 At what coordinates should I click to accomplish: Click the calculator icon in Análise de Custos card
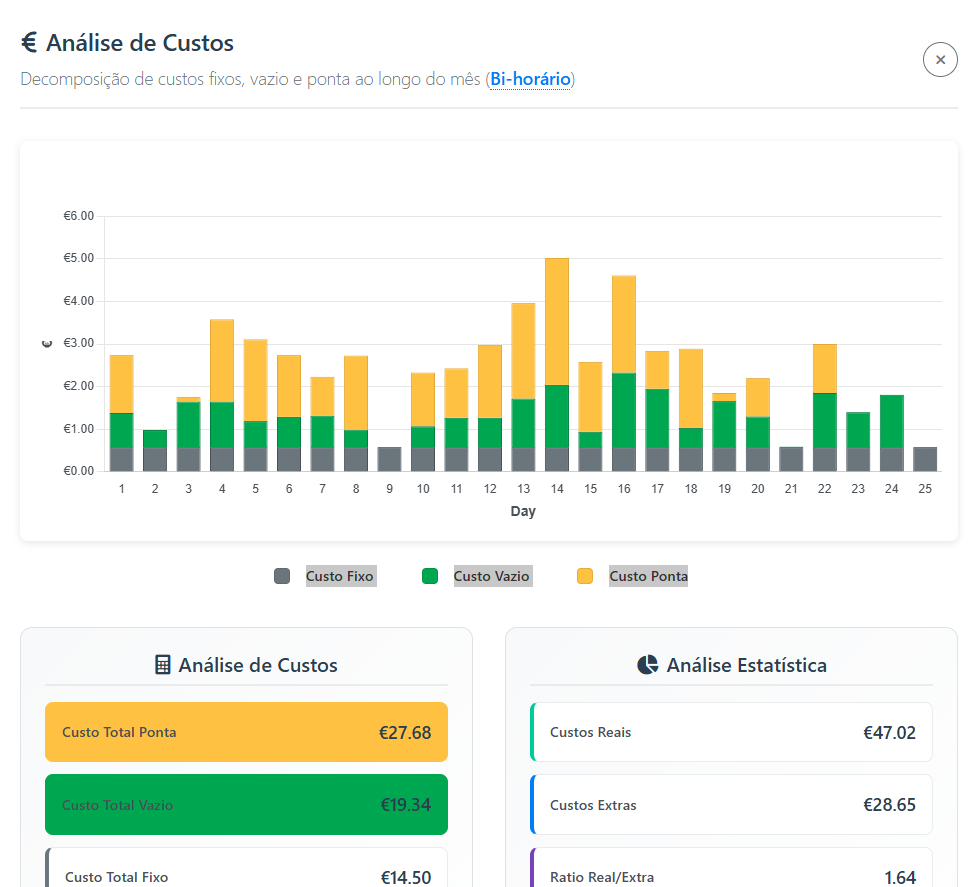pyautogui.click(x=161, y=664)
